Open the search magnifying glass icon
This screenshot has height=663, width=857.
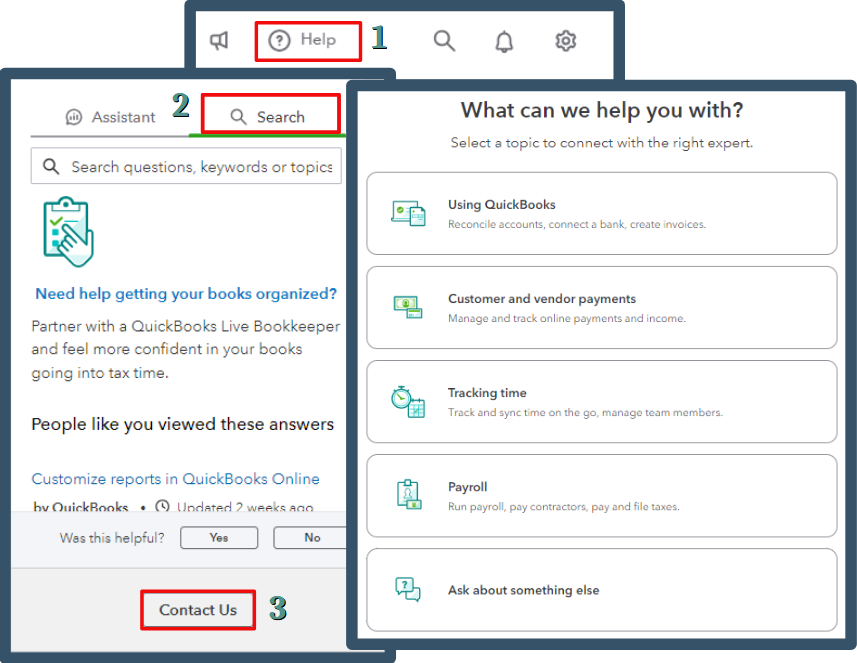444,40
